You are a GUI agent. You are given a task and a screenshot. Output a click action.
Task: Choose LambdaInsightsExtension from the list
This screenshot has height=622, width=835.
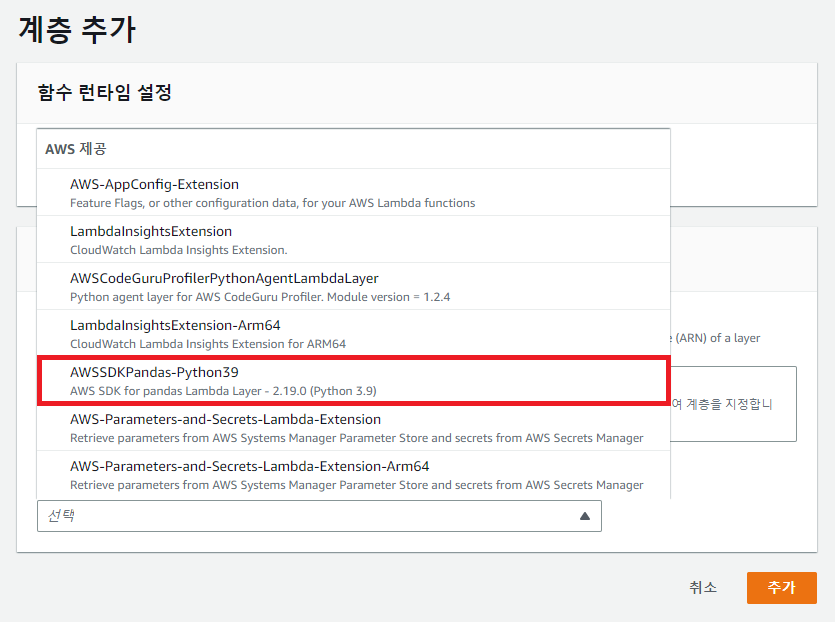[354, 239]
